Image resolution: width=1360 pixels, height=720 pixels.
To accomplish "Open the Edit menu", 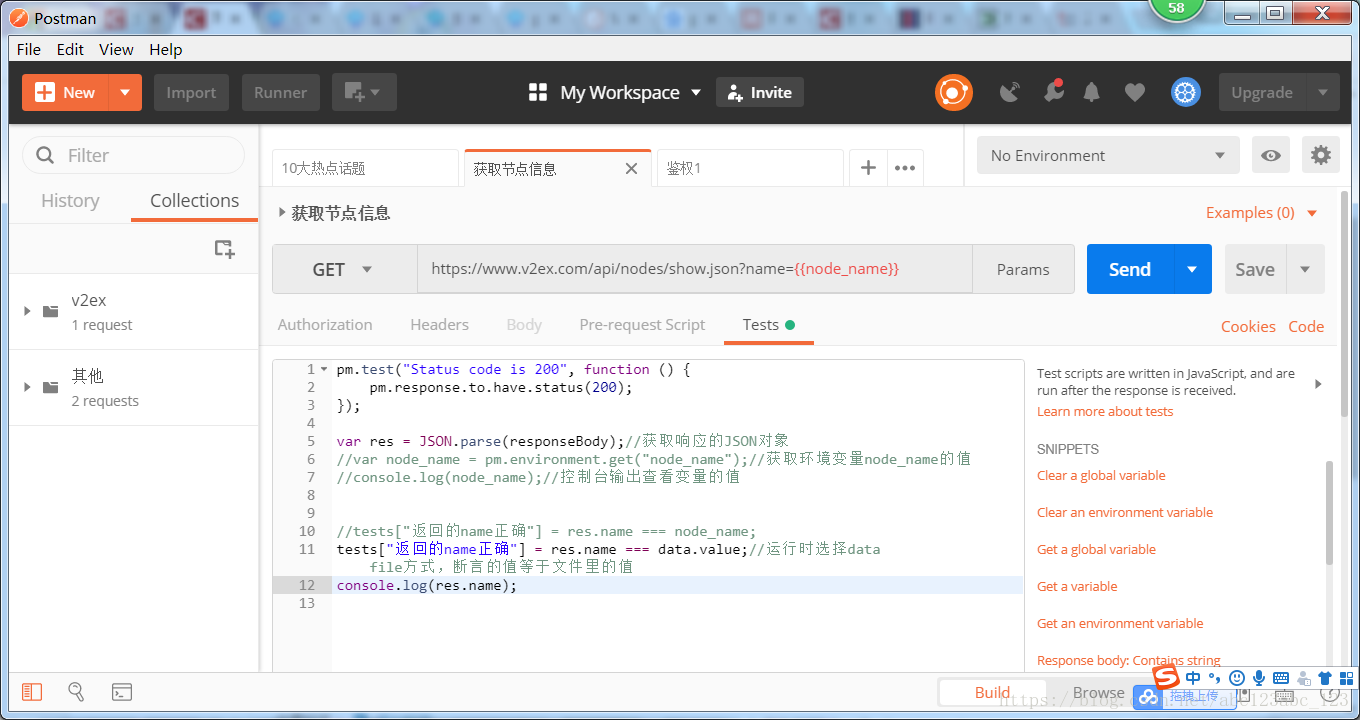I will tap(70, 49).
